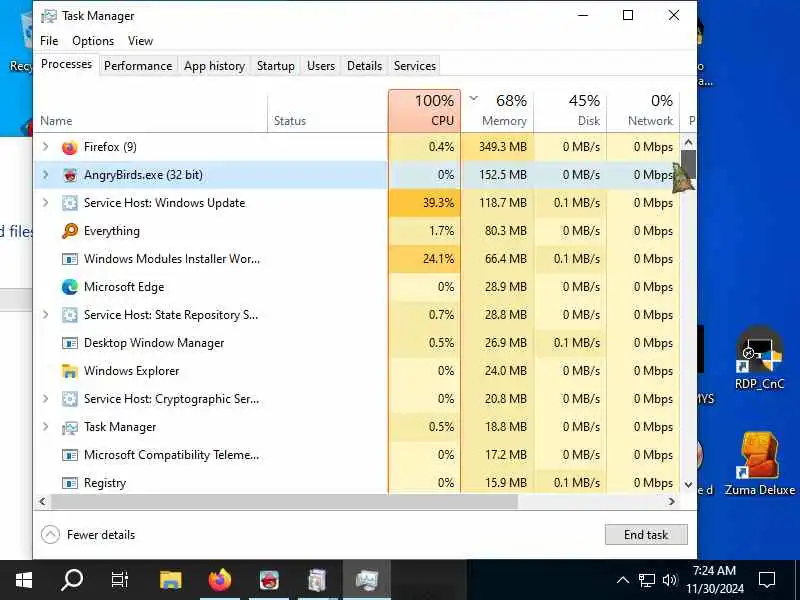Switch to Angry Birds on the taskbar

269,580
